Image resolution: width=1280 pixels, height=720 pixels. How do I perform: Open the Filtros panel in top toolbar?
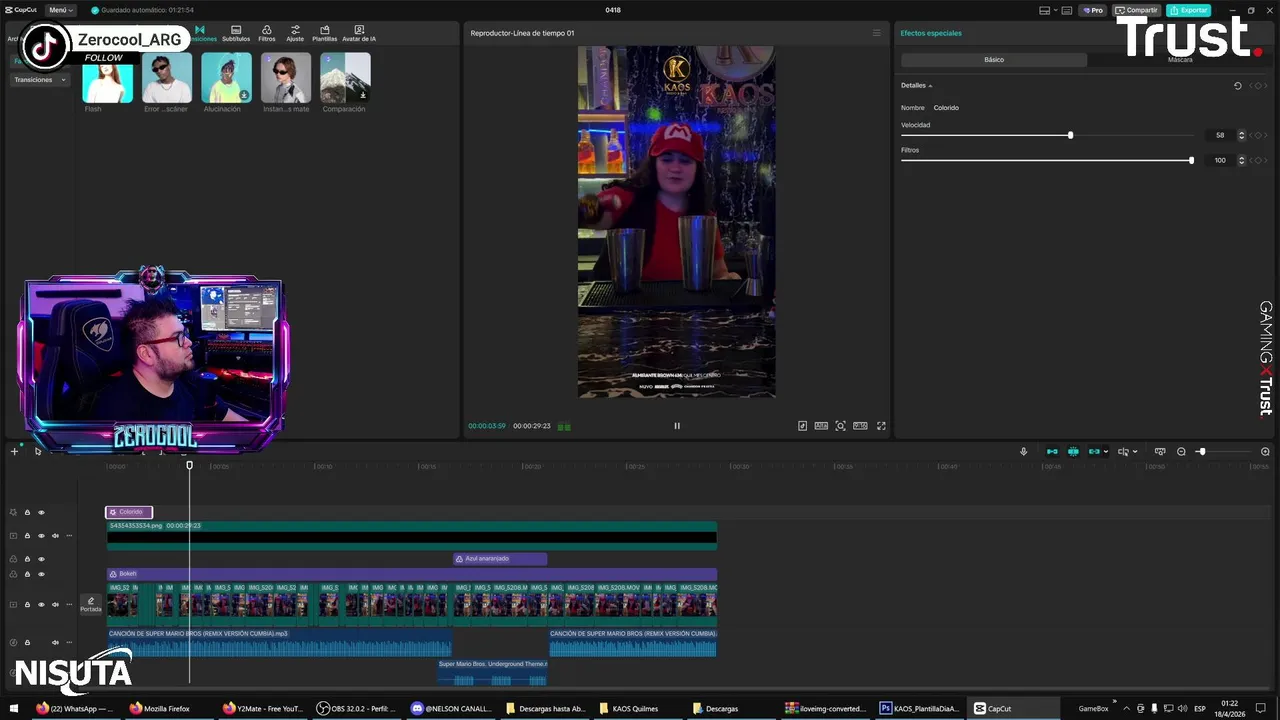(267, 33)
